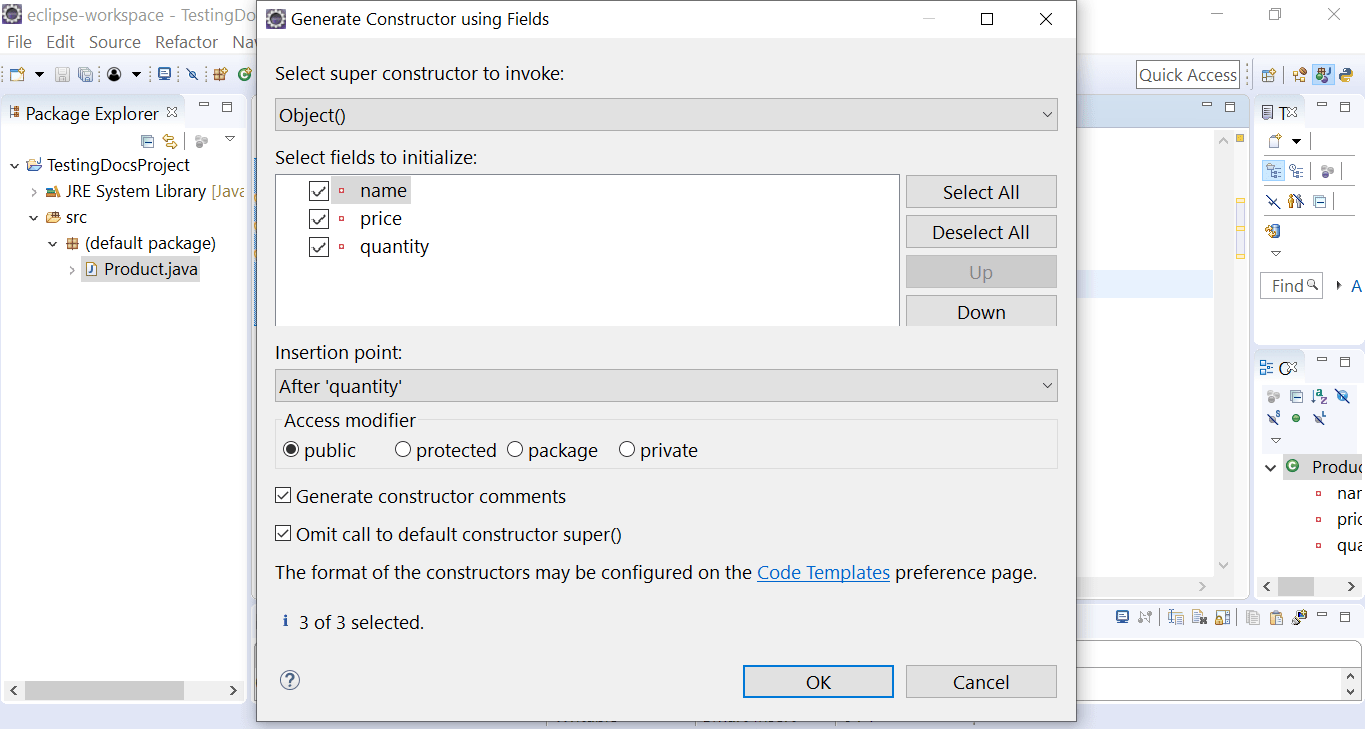Image resolution: width=1365 pixels, height=729 pixels.
Task: Open the New wizard toolbar icon
Action: click(17, 74)
